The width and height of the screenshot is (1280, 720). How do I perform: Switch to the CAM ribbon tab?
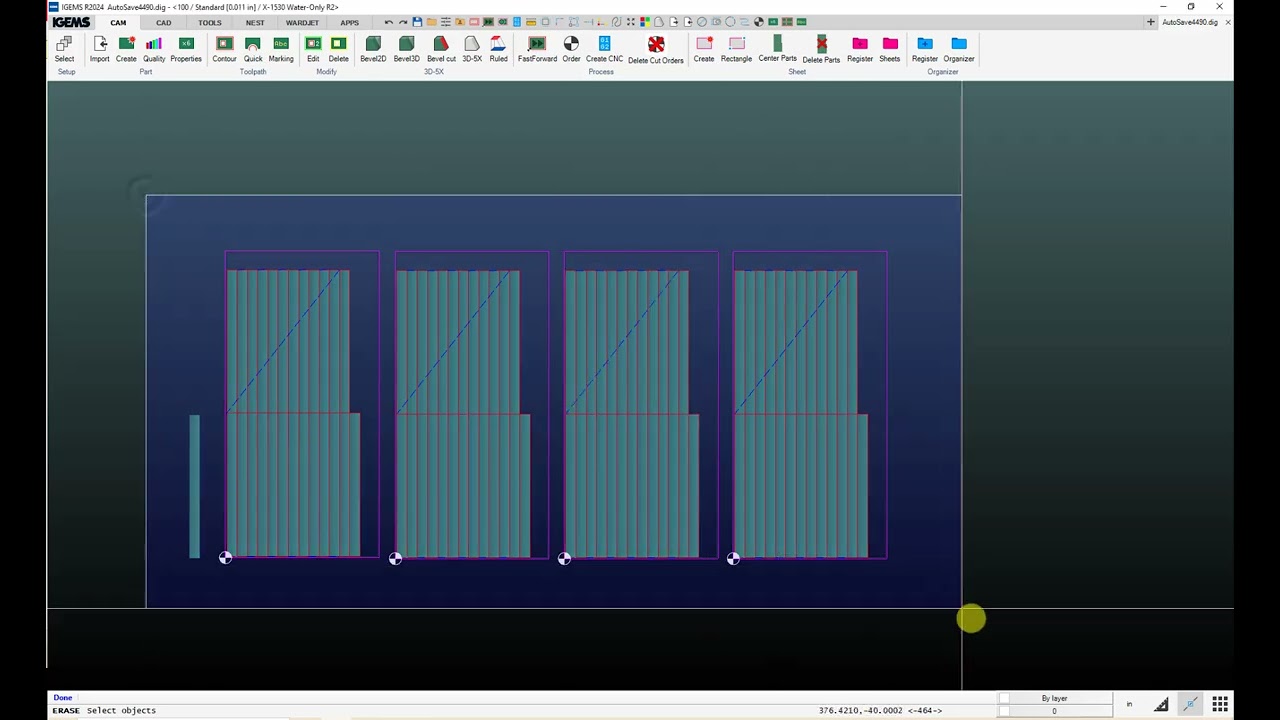(118, 22)
